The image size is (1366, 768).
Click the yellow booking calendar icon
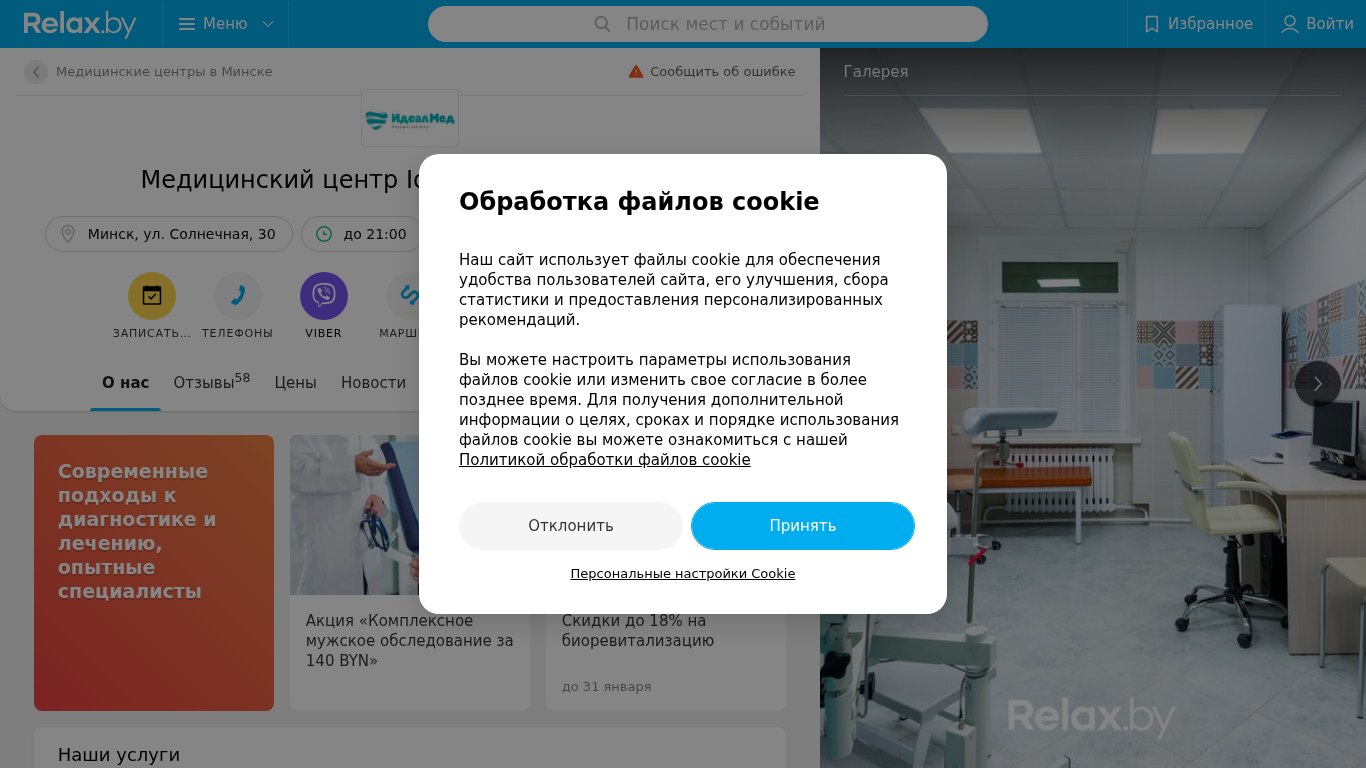(152, 296)
